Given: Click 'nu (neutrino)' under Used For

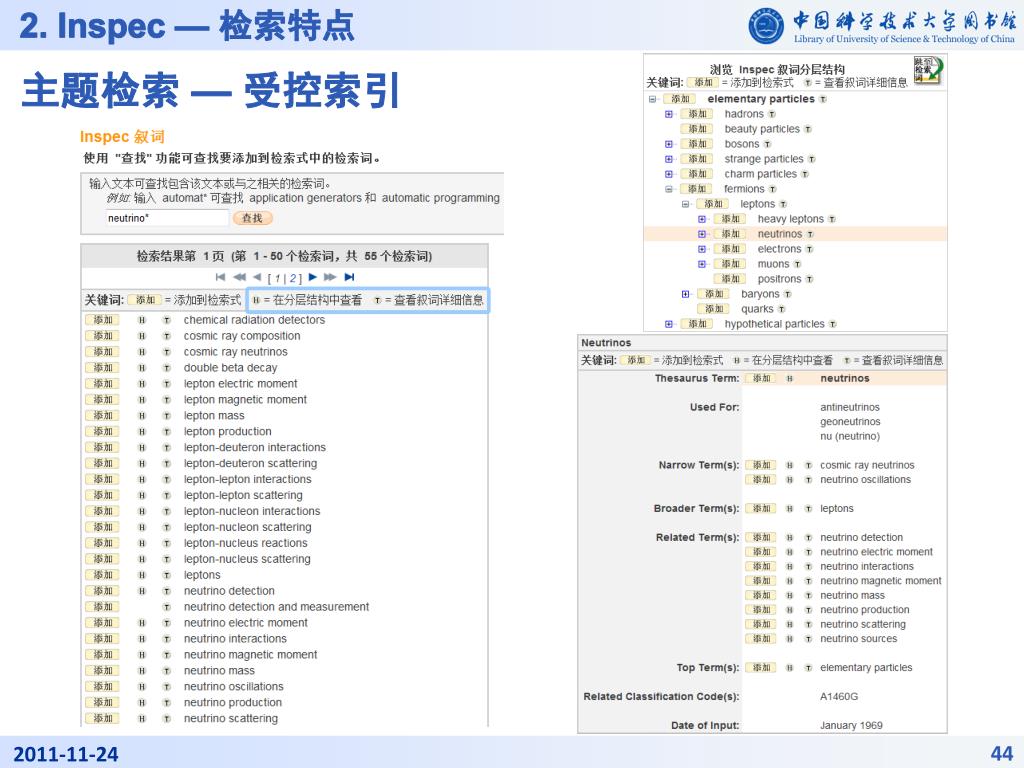Looking at the screenshot, I should pyautogui.click(x=850, y=436).
